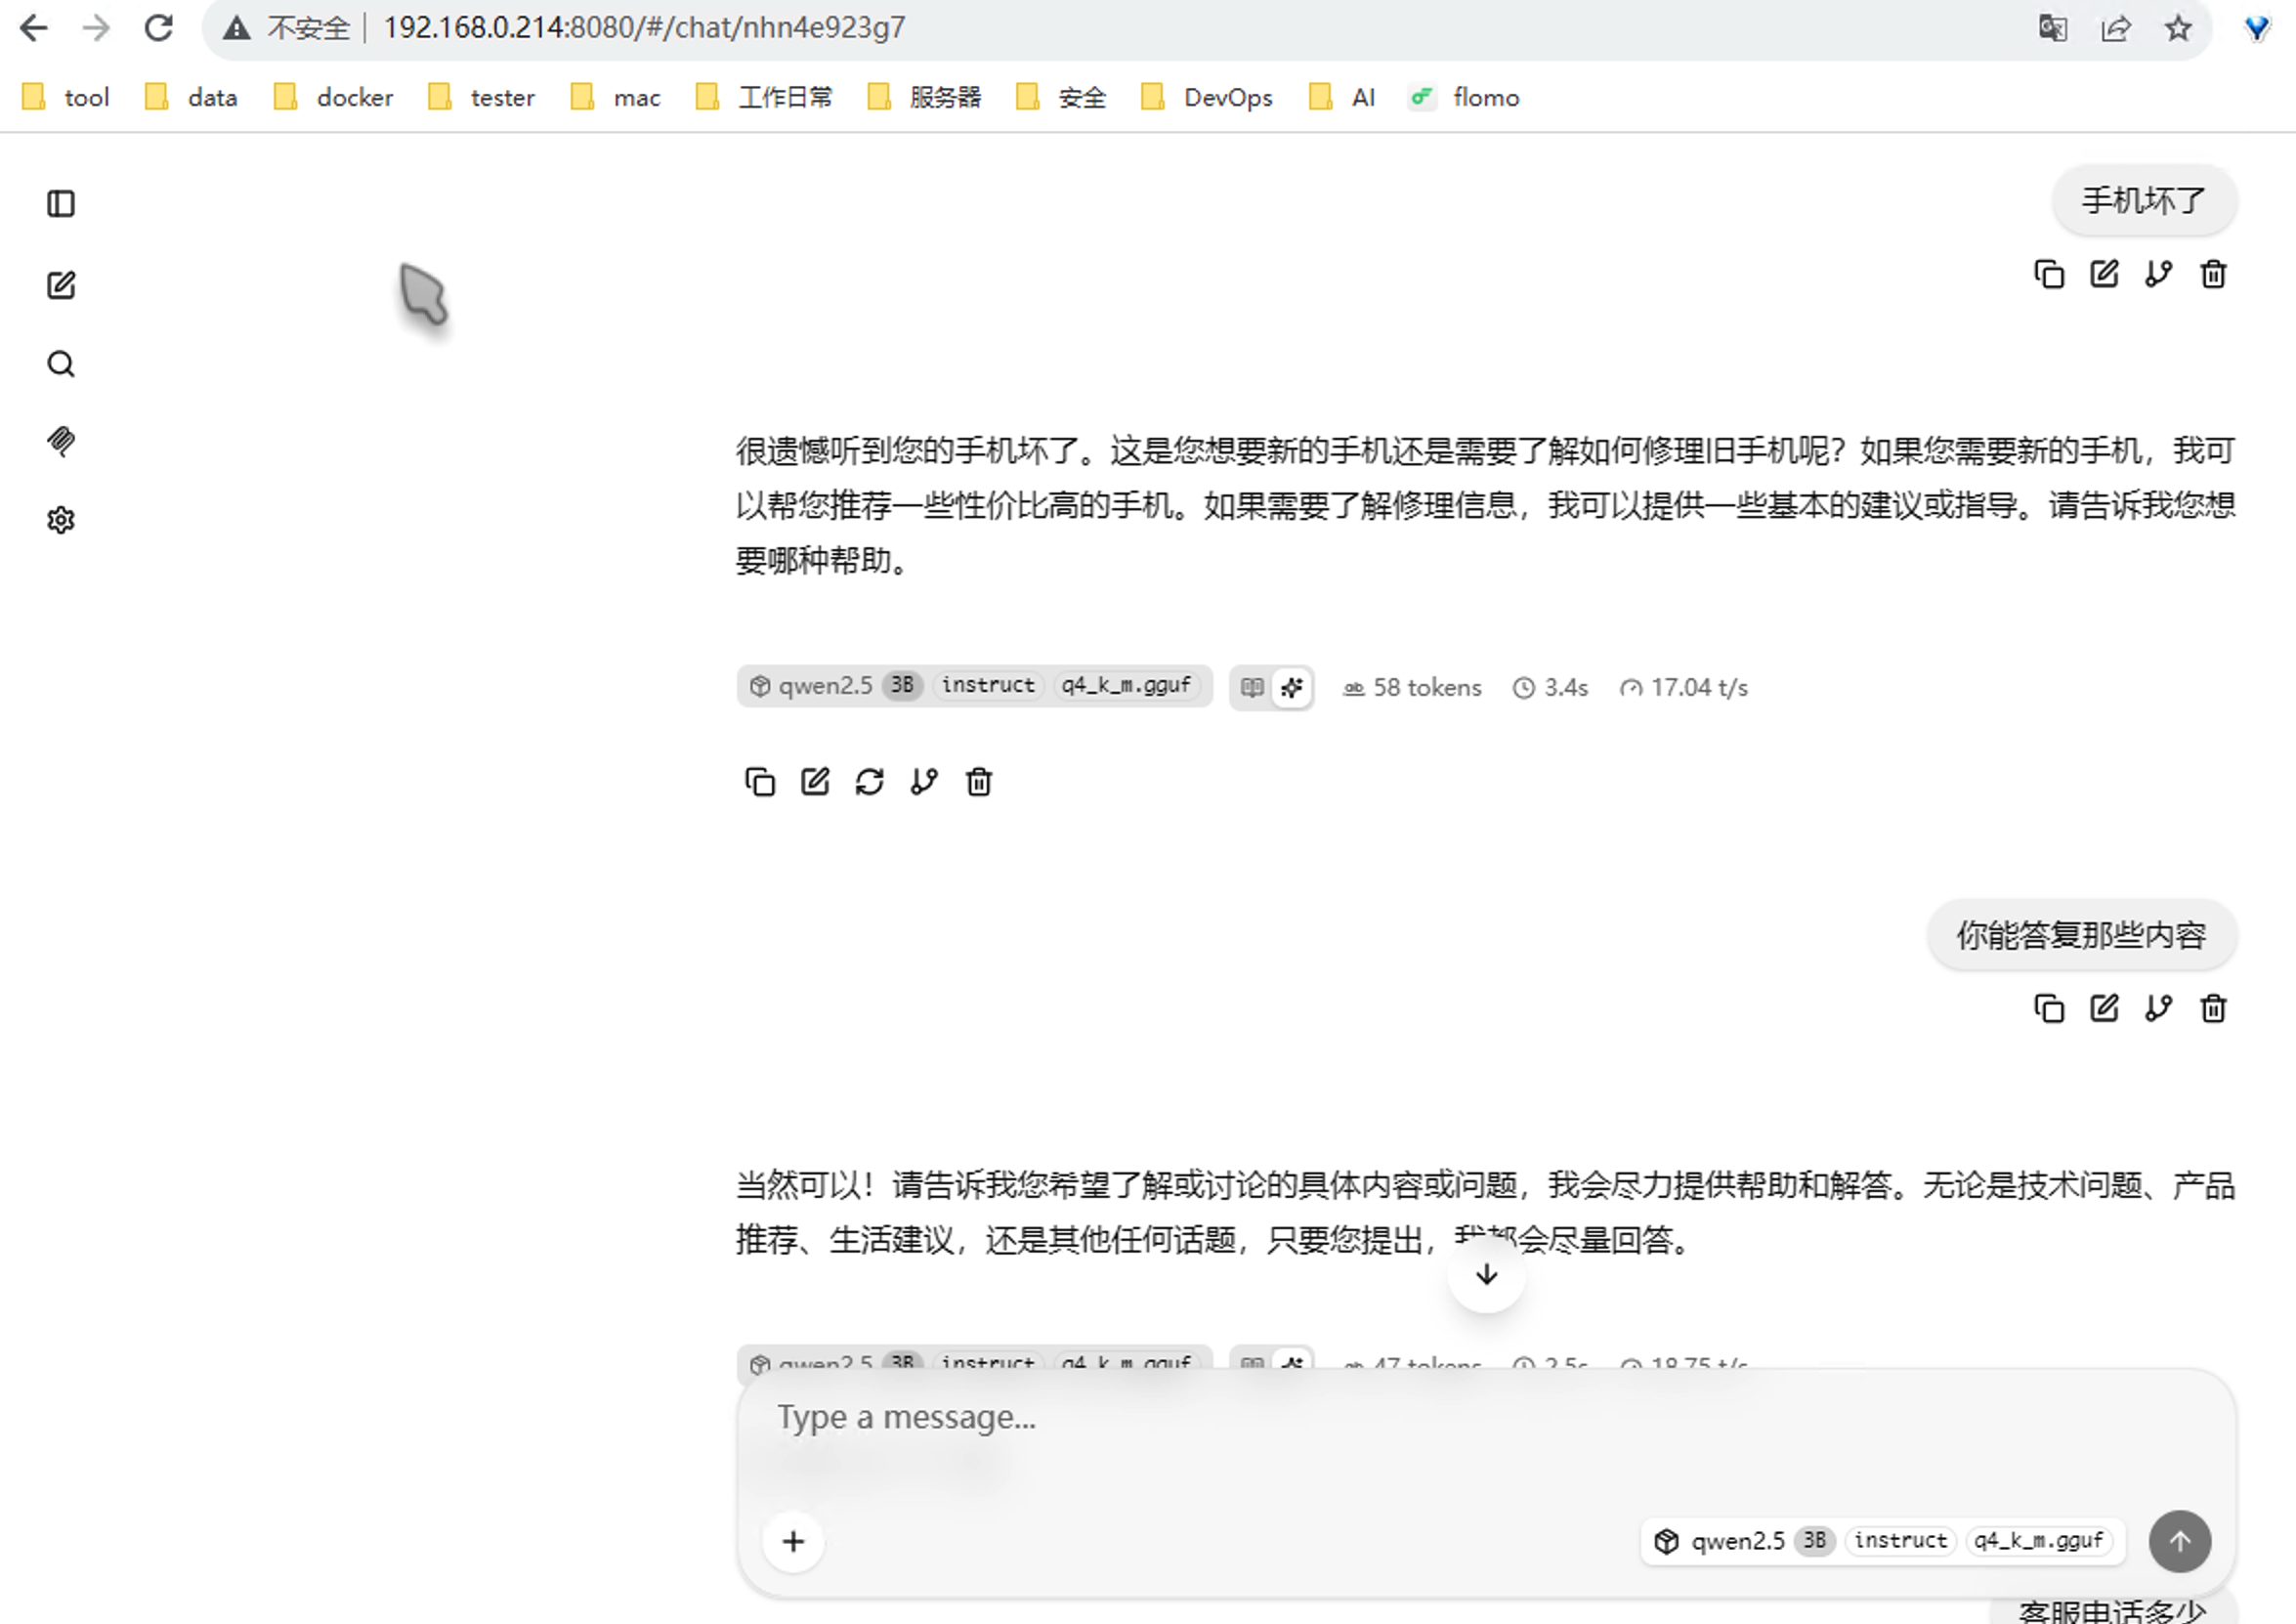
Task: Click the '手机坏了' message bubble
Action: point(2144,201)
